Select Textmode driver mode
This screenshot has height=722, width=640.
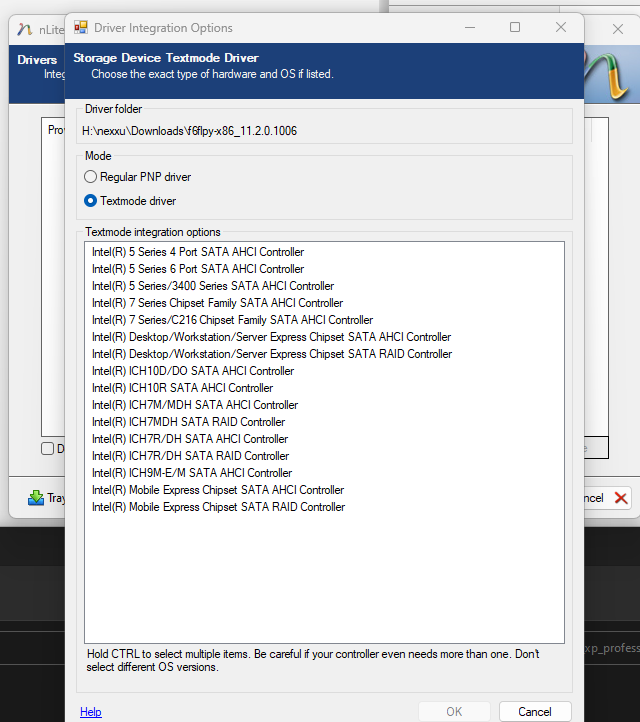pos(130,201)
